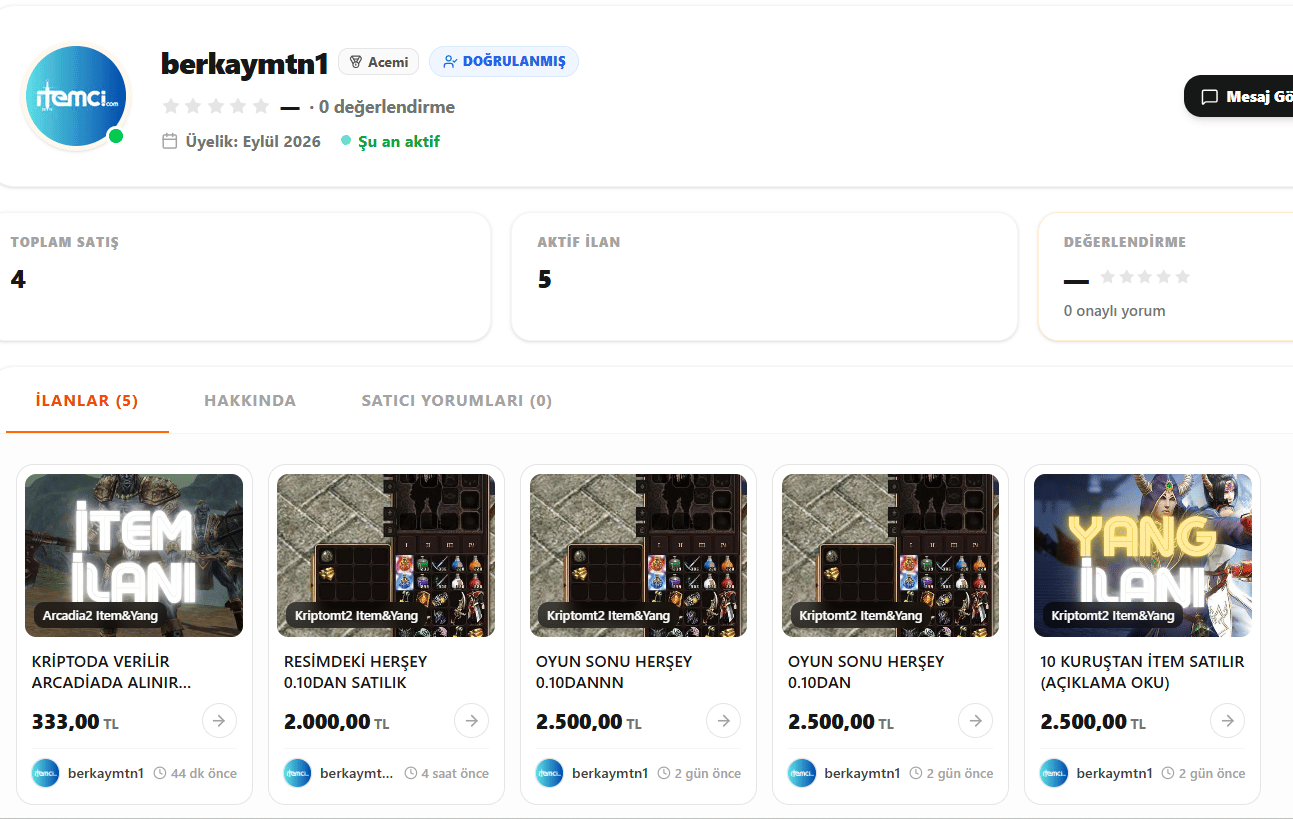Viewport: 1293px width, 819px height.
Task: Click the Acemi rank badge
Action: pos(378,62)
